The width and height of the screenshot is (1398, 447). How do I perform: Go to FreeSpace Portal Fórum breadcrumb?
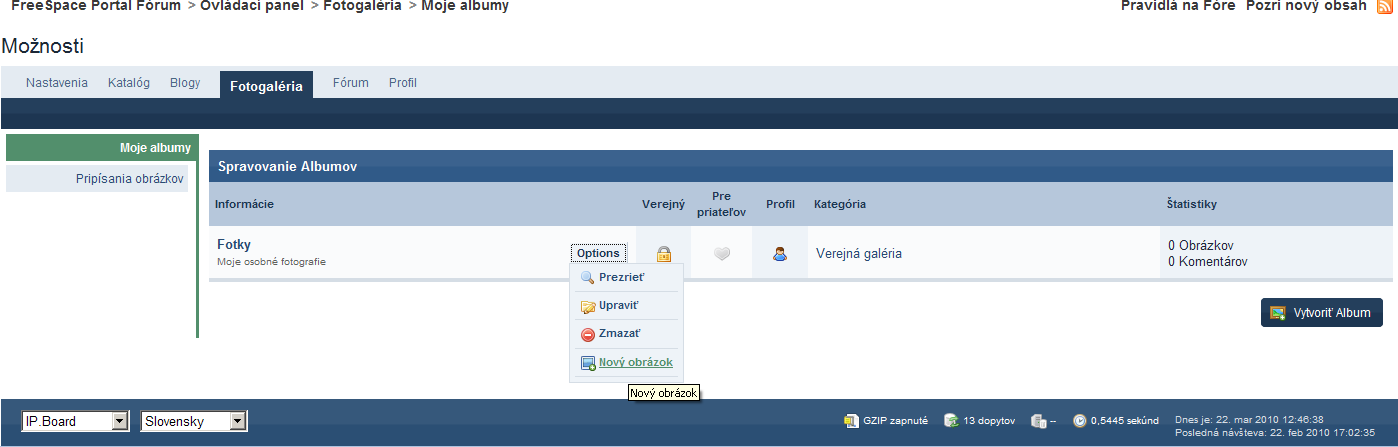[96, 6]
